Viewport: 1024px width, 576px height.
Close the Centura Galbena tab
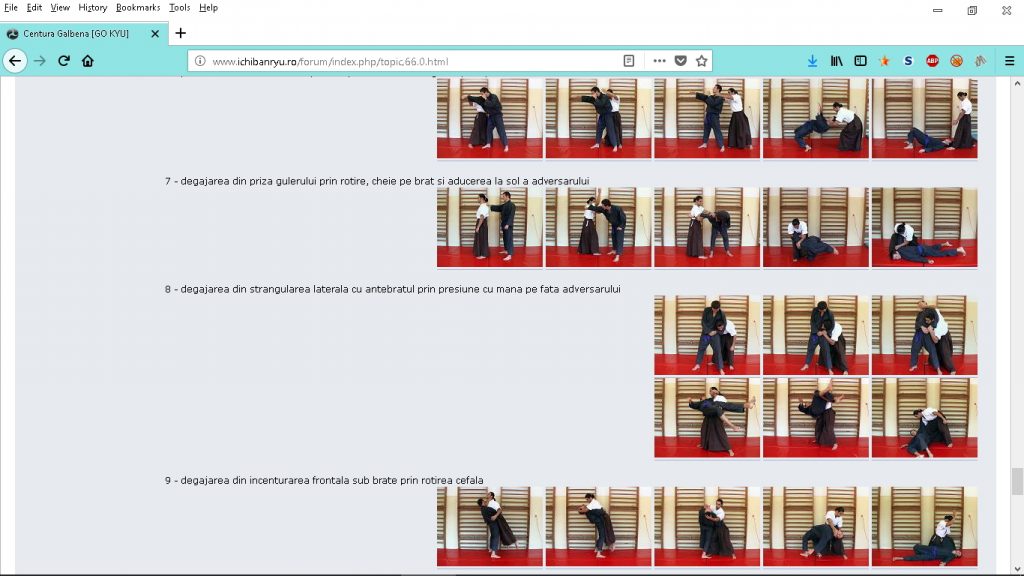(x=155, y=34)
